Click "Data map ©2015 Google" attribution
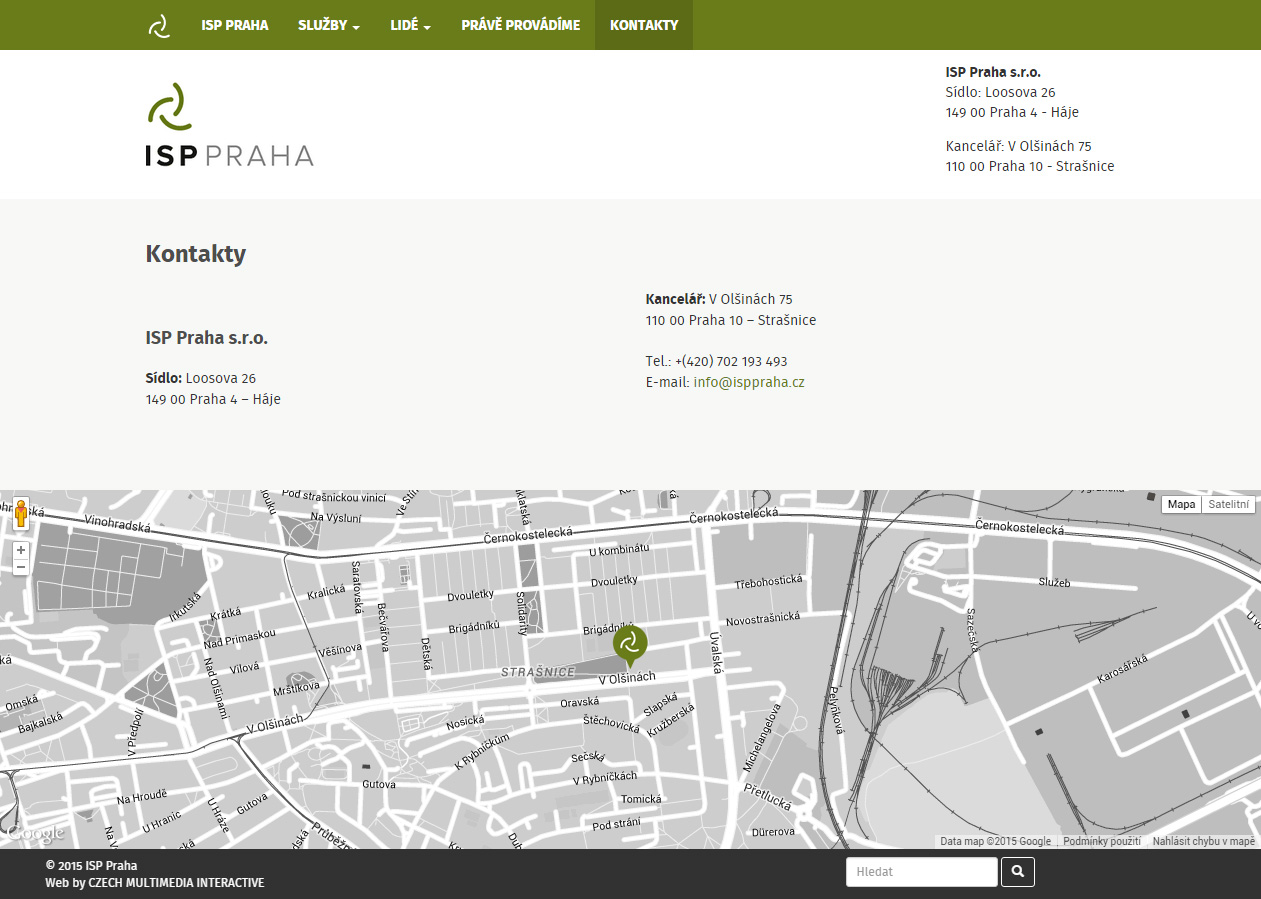 tap(995, 842)
